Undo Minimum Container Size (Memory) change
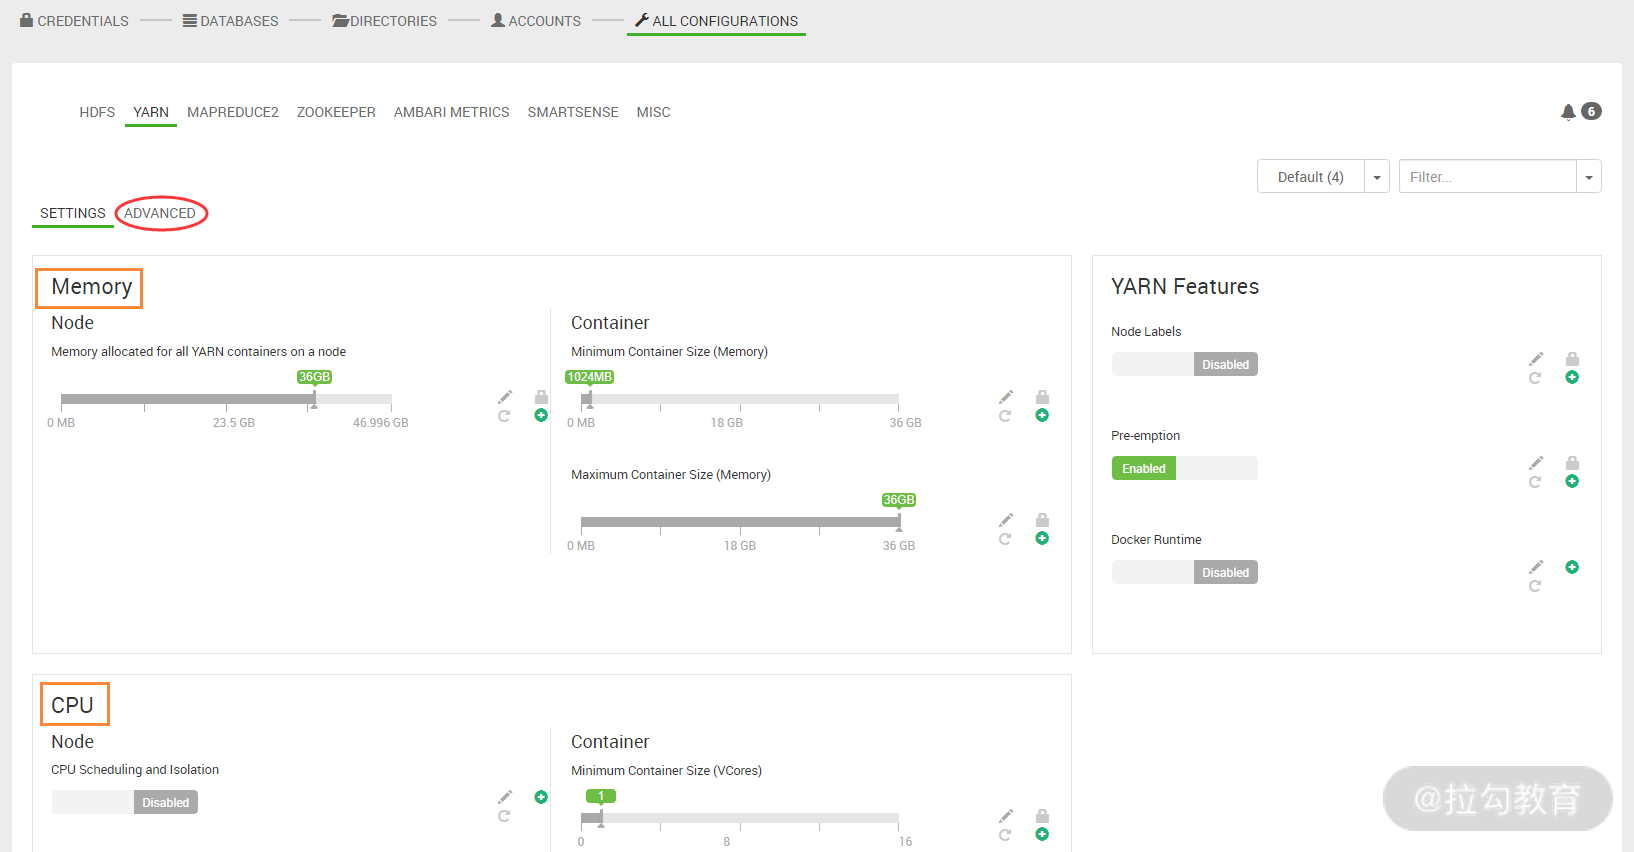This screenshot has height=852, width=1634. pyautogui.click(x=1005, y=416)
